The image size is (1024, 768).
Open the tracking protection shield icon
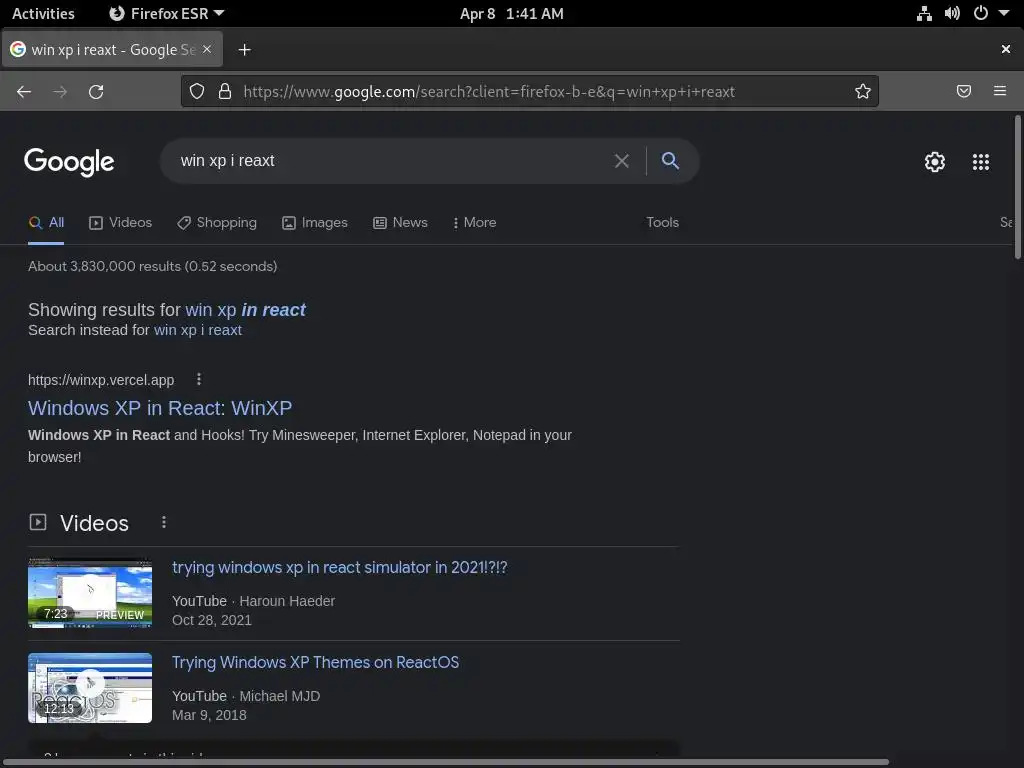tap(197, 91)
